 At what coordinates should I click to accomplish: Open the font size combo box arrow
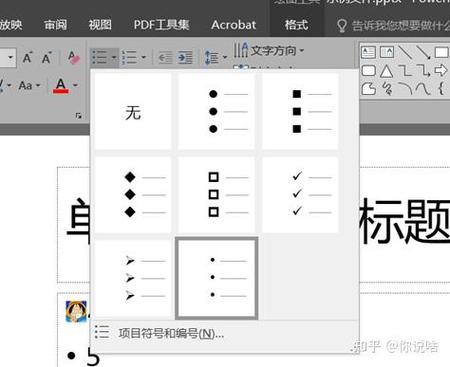point(10,58)
